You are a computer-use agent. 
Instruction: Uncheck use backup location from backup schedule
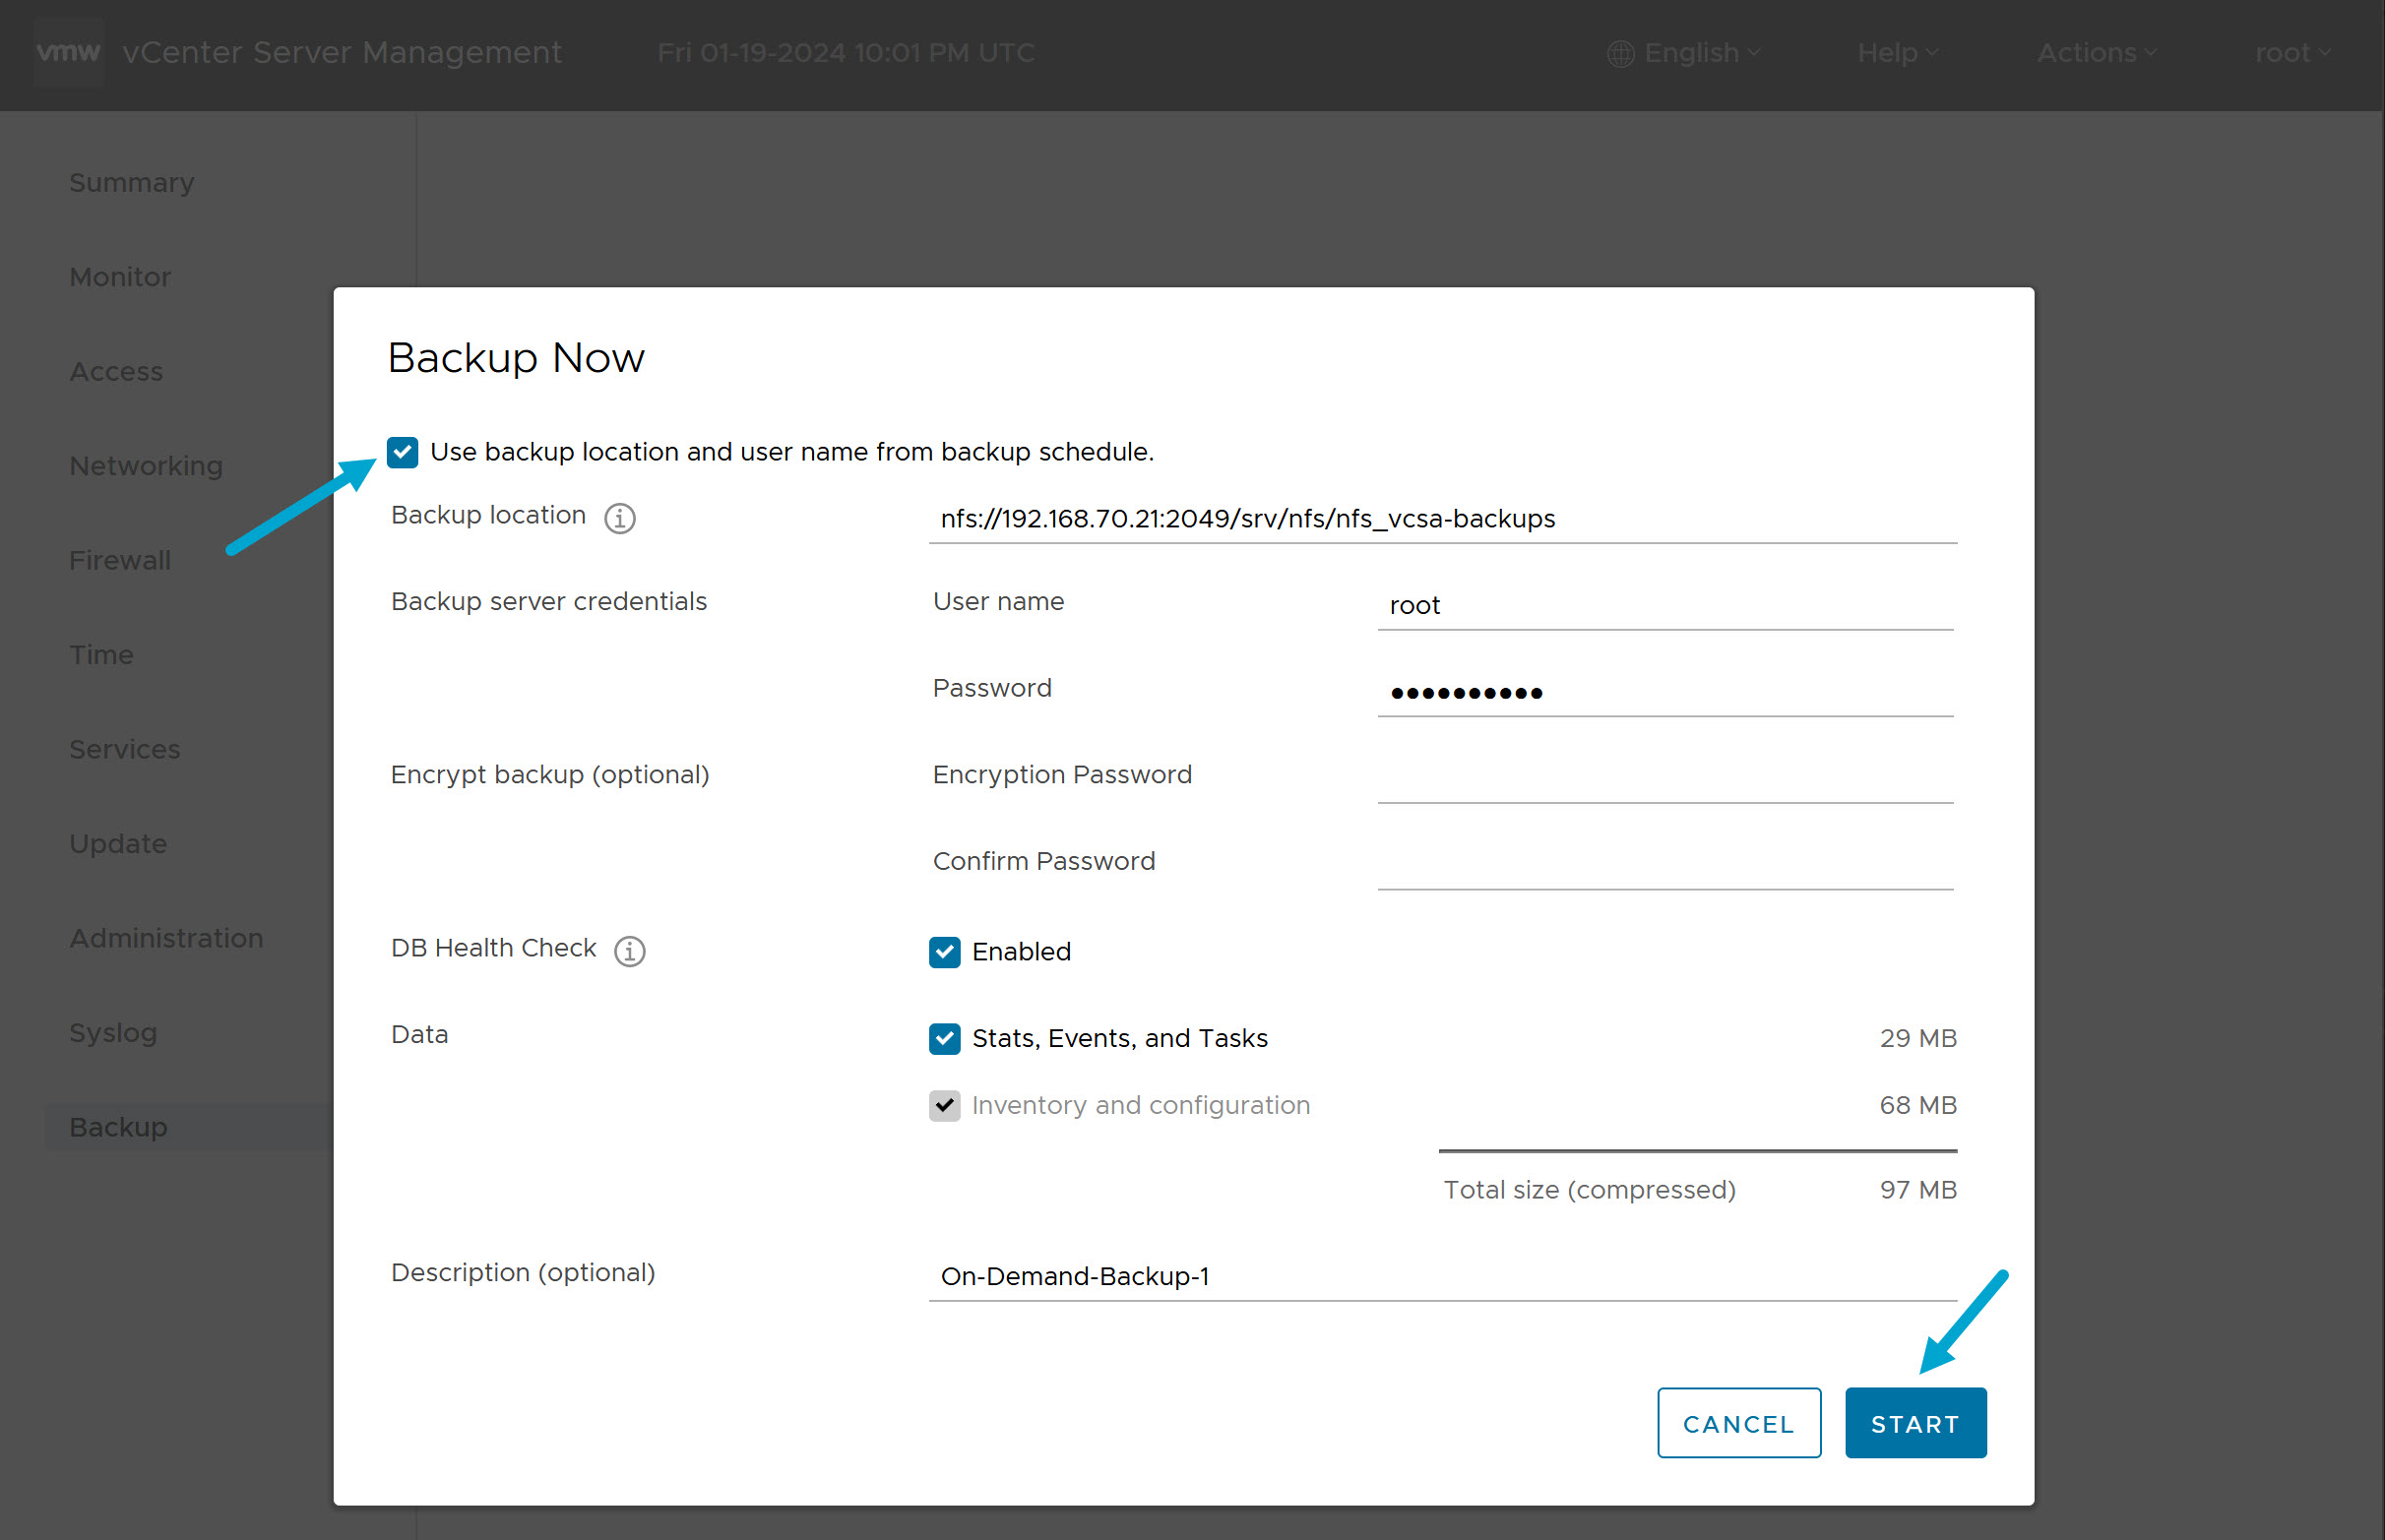tap(403, 452)
